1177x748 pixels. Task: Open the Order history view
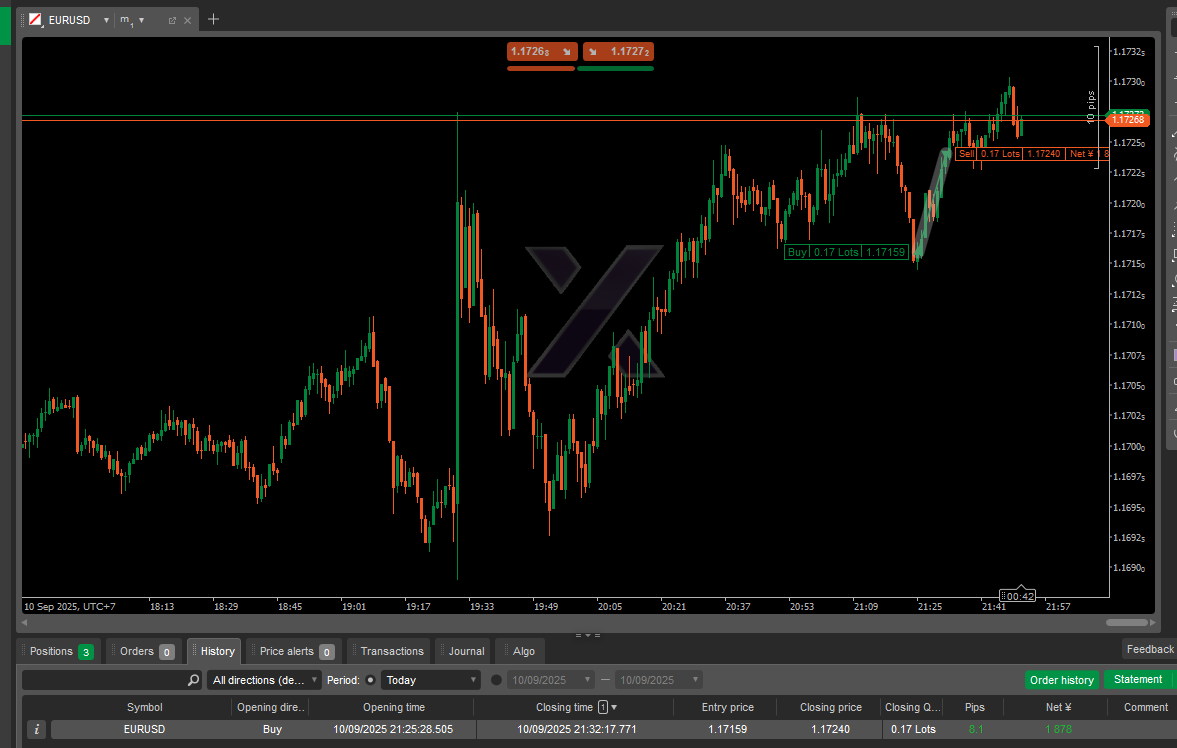tap(1061, 680)
